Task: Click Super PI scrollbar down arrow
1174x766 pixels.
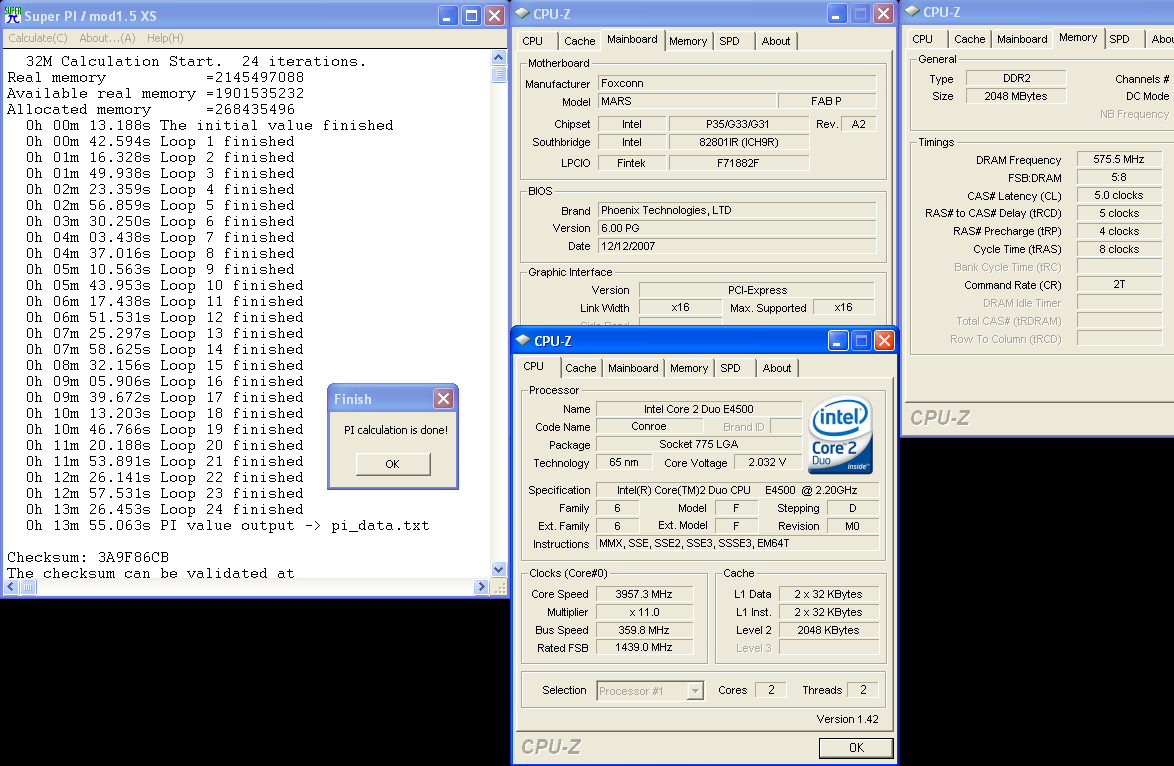Action: (x=499, y=570)
